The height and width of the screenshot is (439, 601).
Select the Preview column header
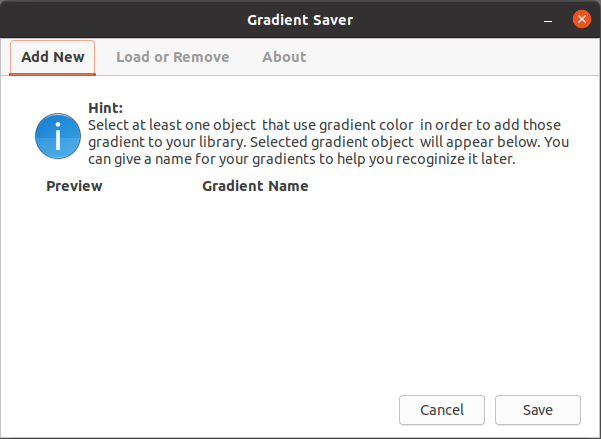point(74,186)
